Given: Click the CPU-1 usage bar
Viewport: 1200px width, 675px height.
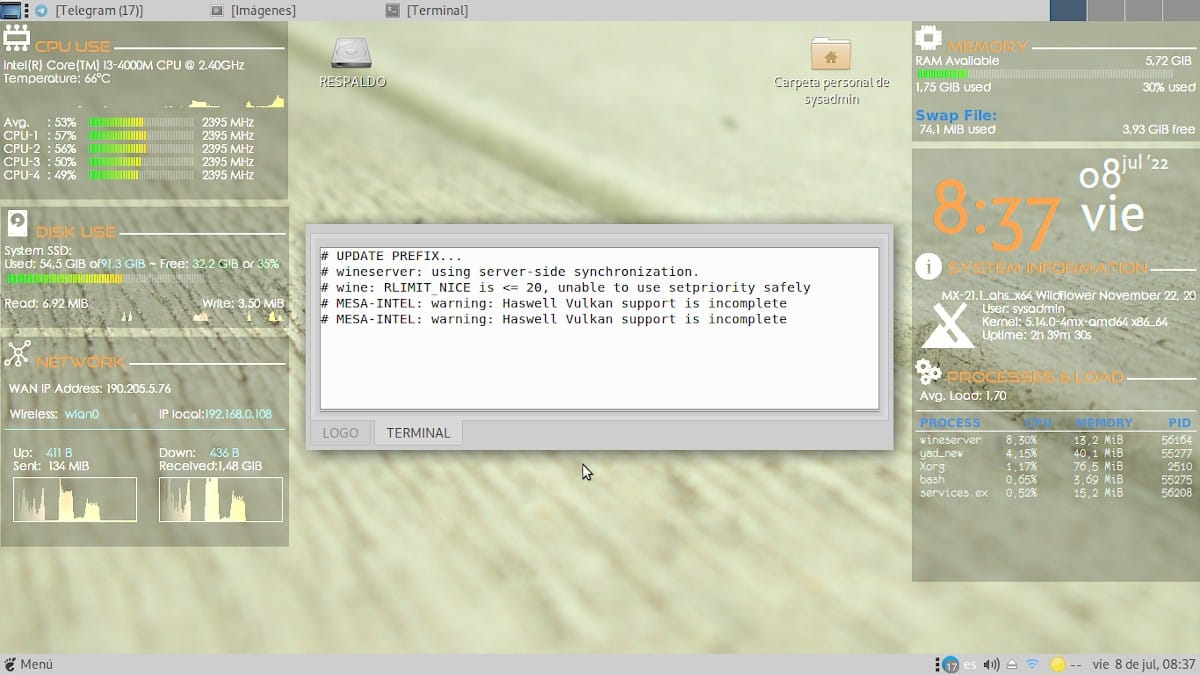Looking at the screenshot, I should click(140, 136).
